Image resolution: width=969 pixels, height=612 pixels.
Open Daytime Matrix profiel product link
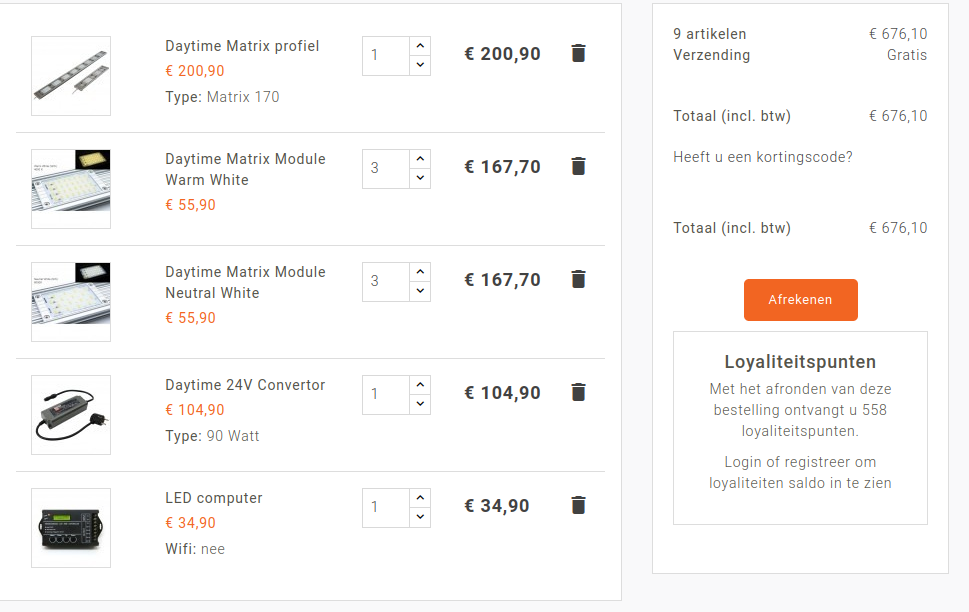[242, 46]
